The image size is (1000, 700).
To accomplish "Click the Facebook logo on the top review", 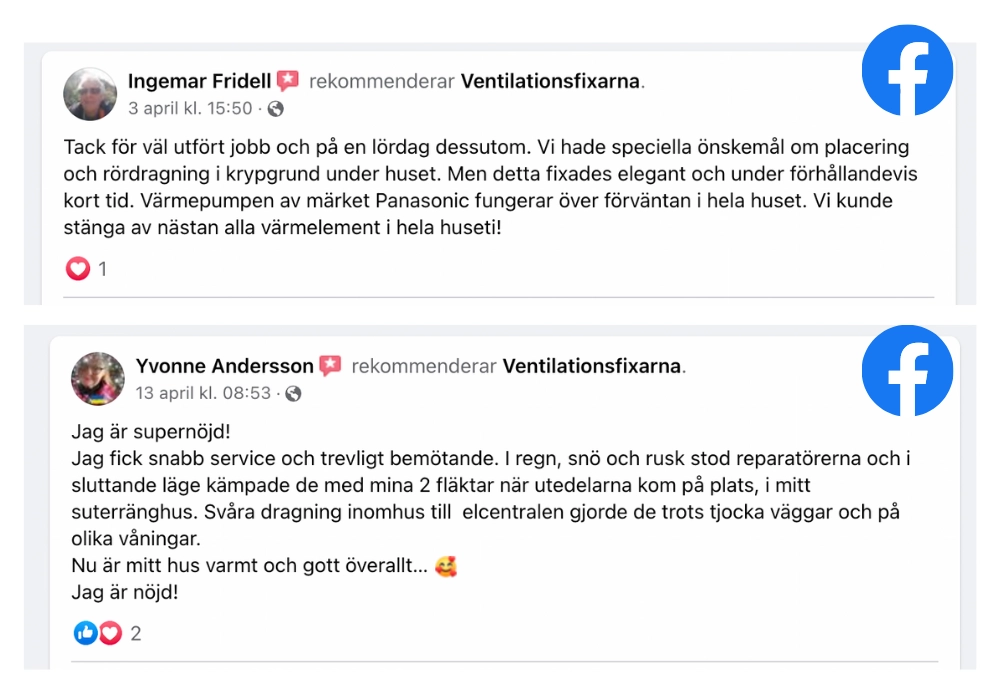I will tap(907, 70).
